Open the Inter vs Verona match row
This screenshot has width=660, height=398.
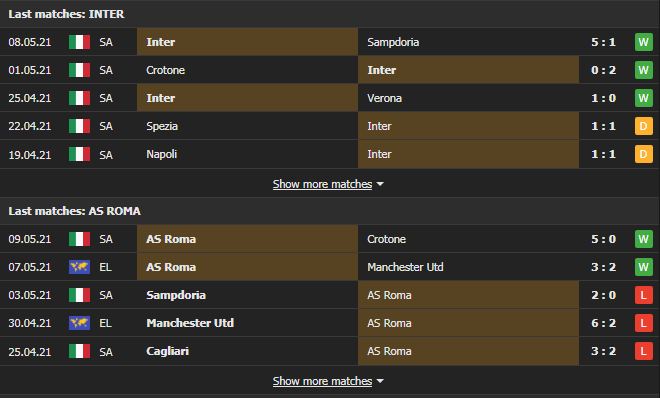click(330, 98)
